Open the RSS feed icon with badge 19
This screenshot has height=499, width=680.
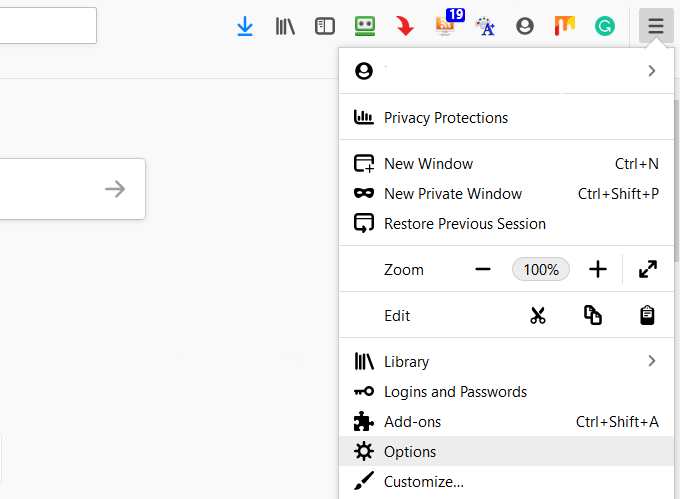[x=446, y=25]
